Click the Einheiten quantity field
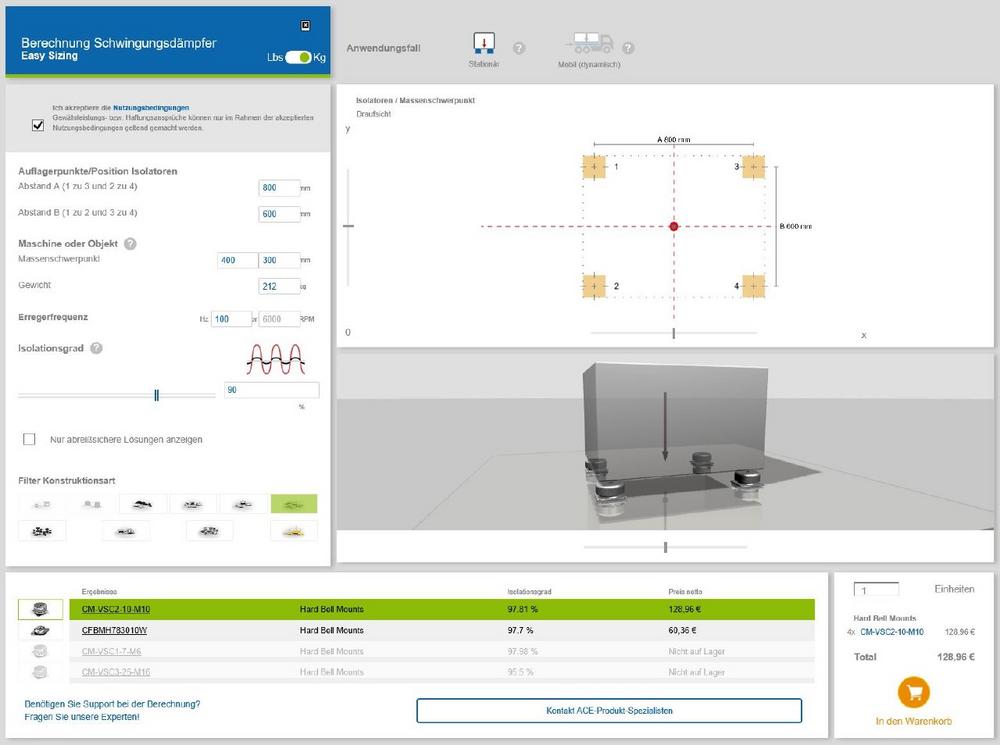The image size is (1000, 745). point(876,590)
